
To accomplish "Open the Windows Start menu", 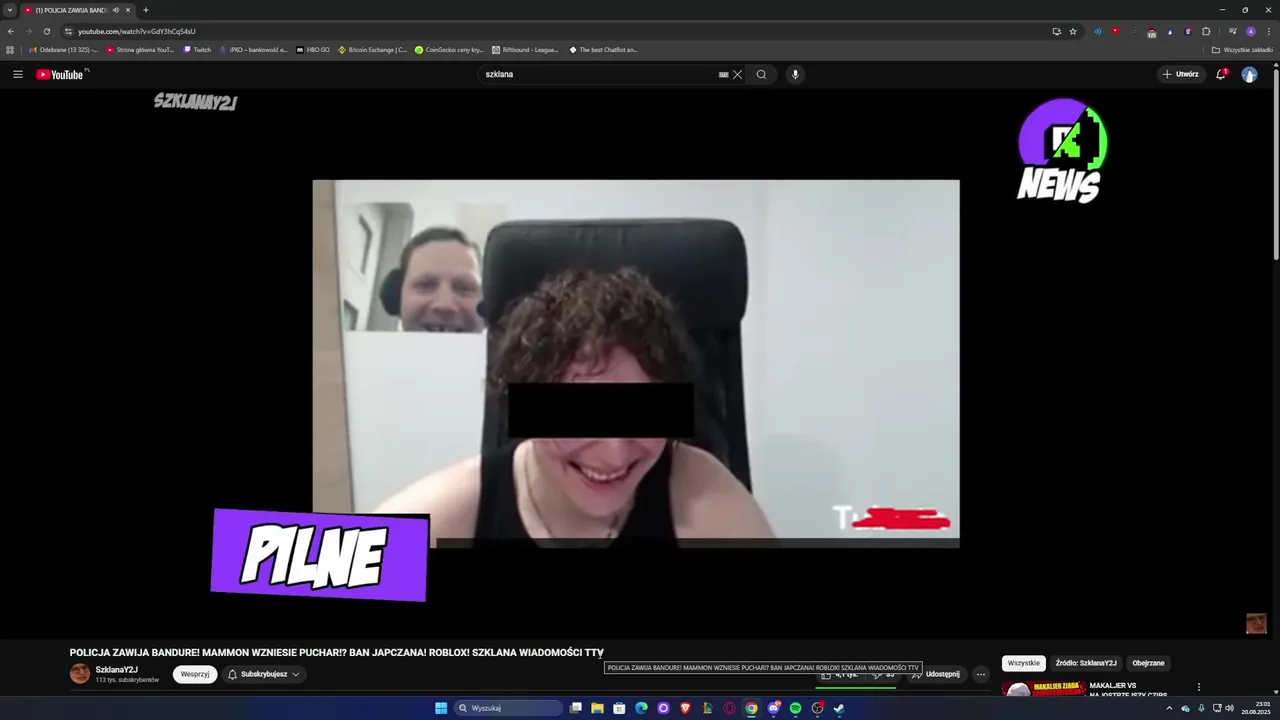I will 441,708.
